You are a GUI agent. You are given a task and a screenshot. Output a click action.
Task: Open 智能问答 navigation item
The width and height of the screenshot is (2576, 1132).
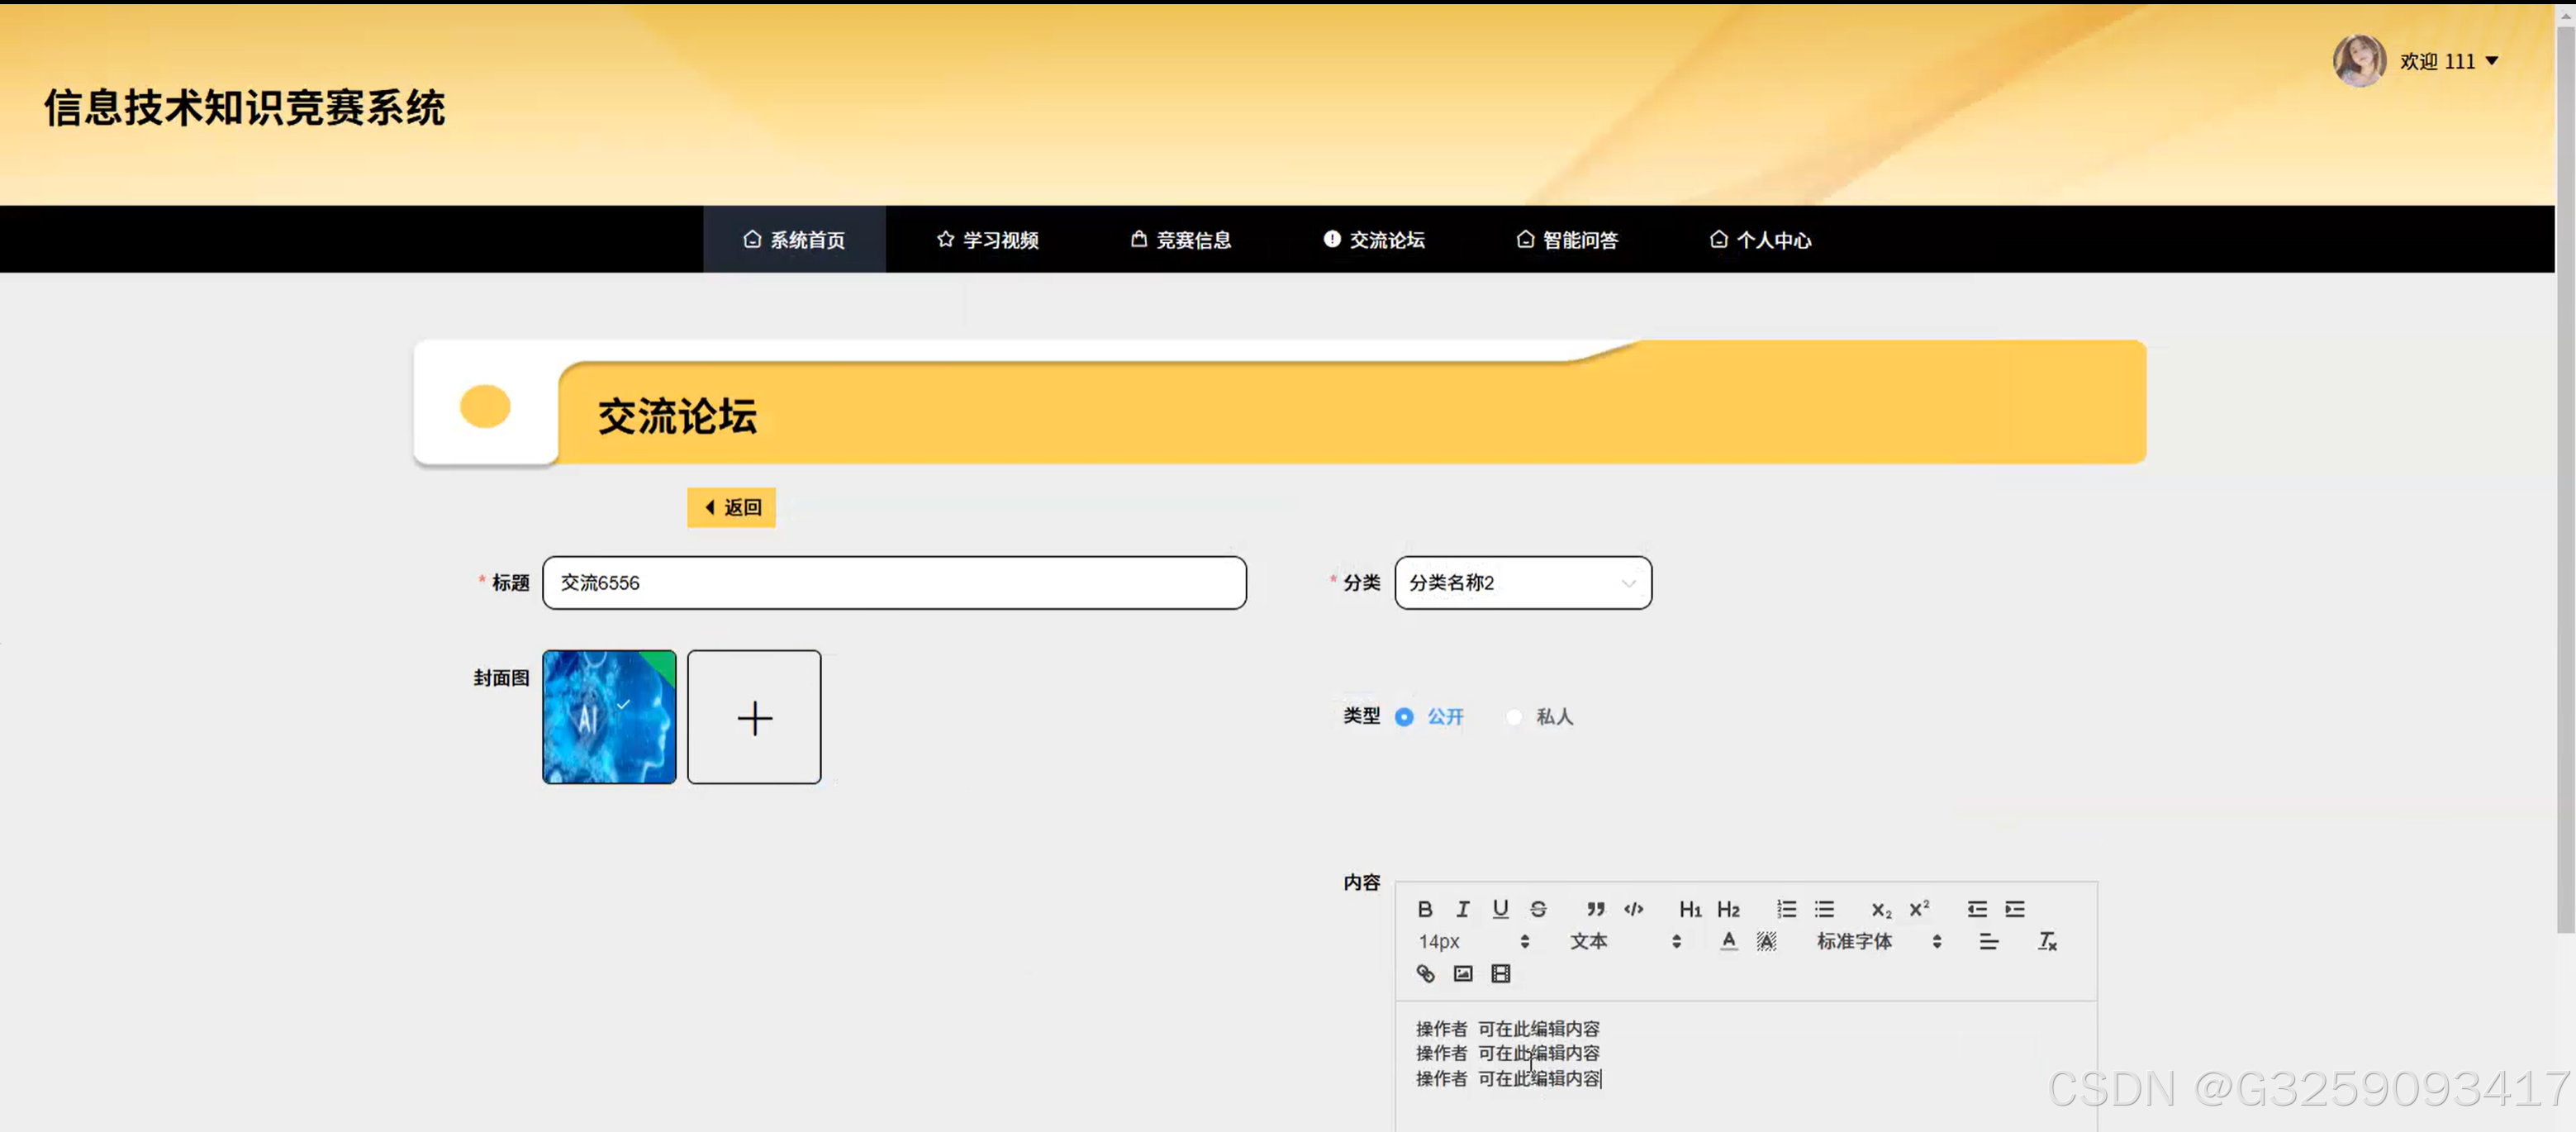[x=1567, y=240]
